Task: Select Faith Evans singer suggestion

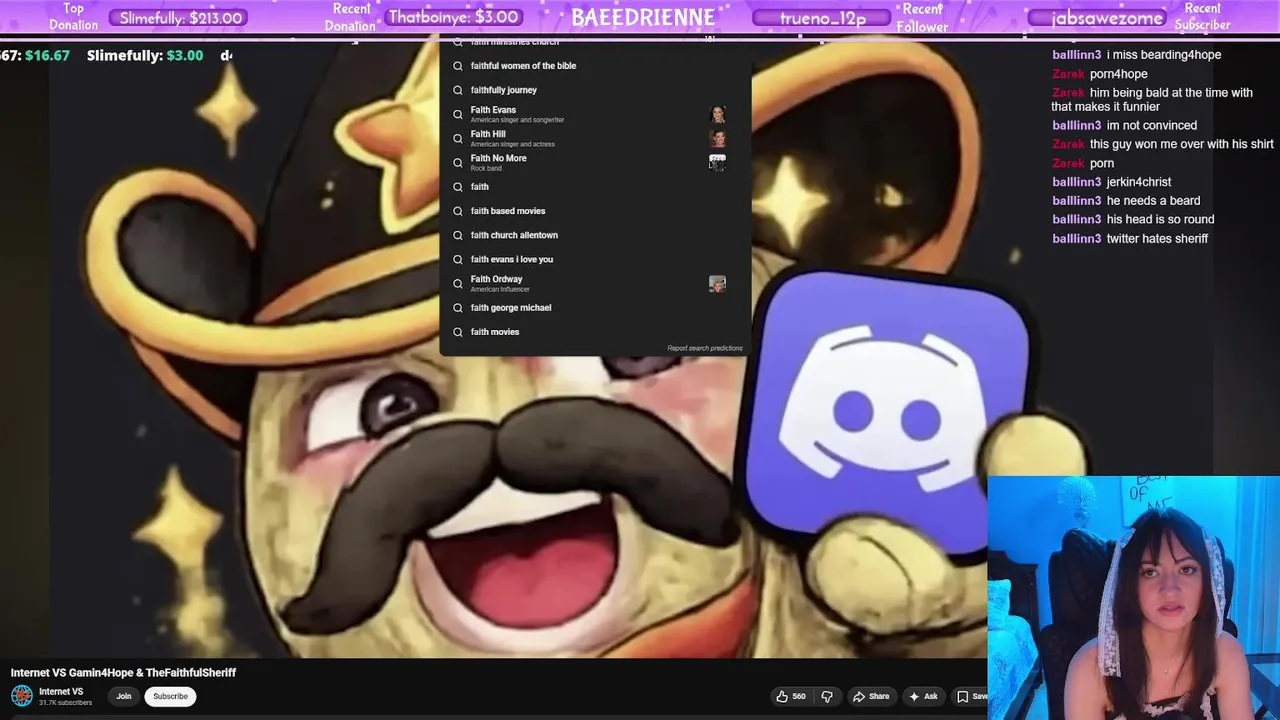Action: pos(595,114)
